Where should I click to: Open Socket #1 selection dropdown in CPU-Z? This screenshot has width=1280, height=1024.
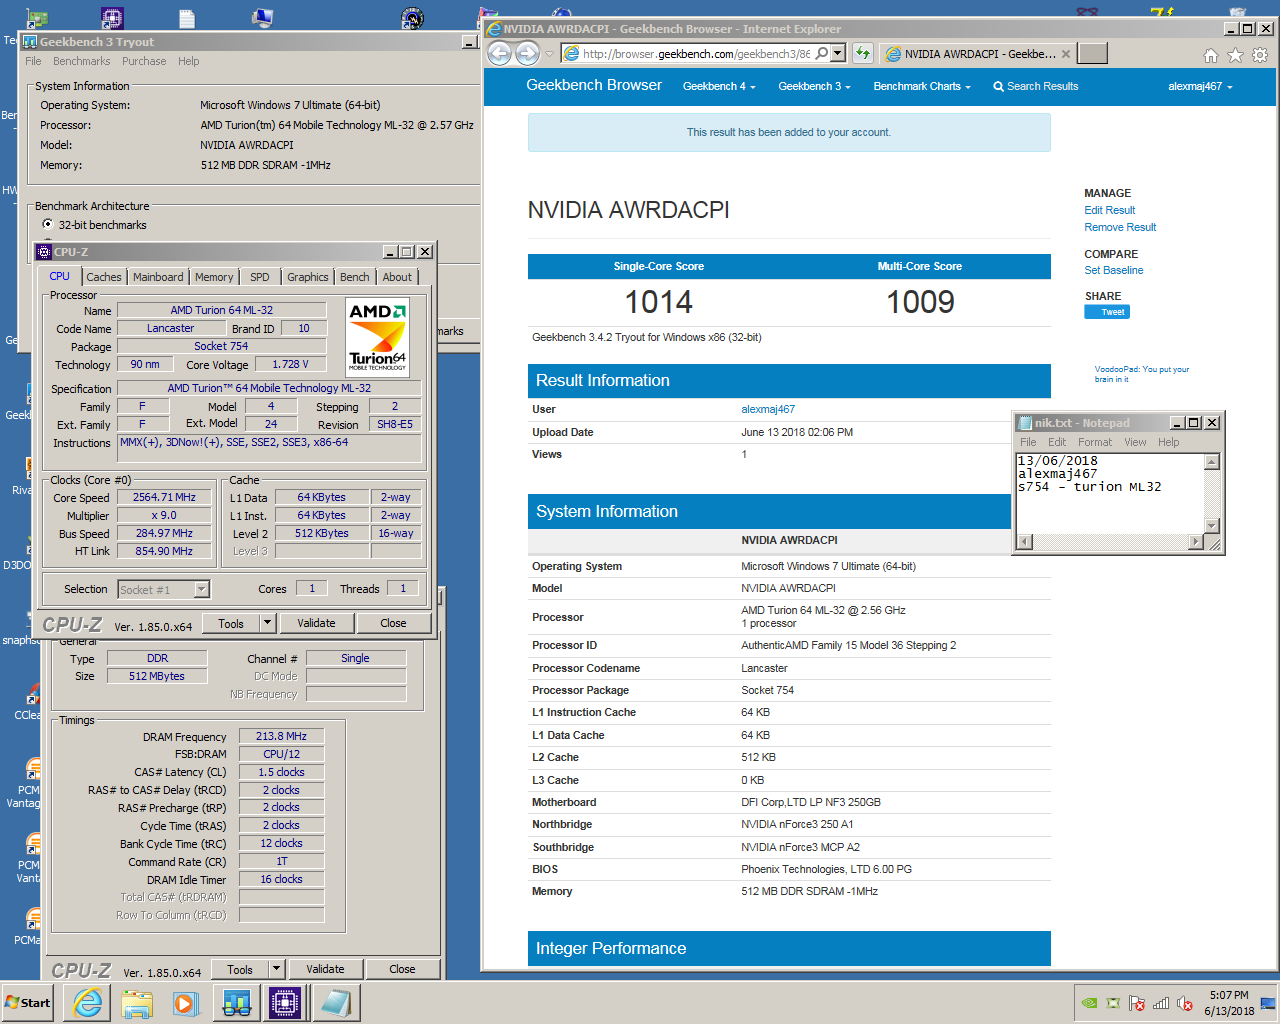pyautogui.click(x=202, y=589)
